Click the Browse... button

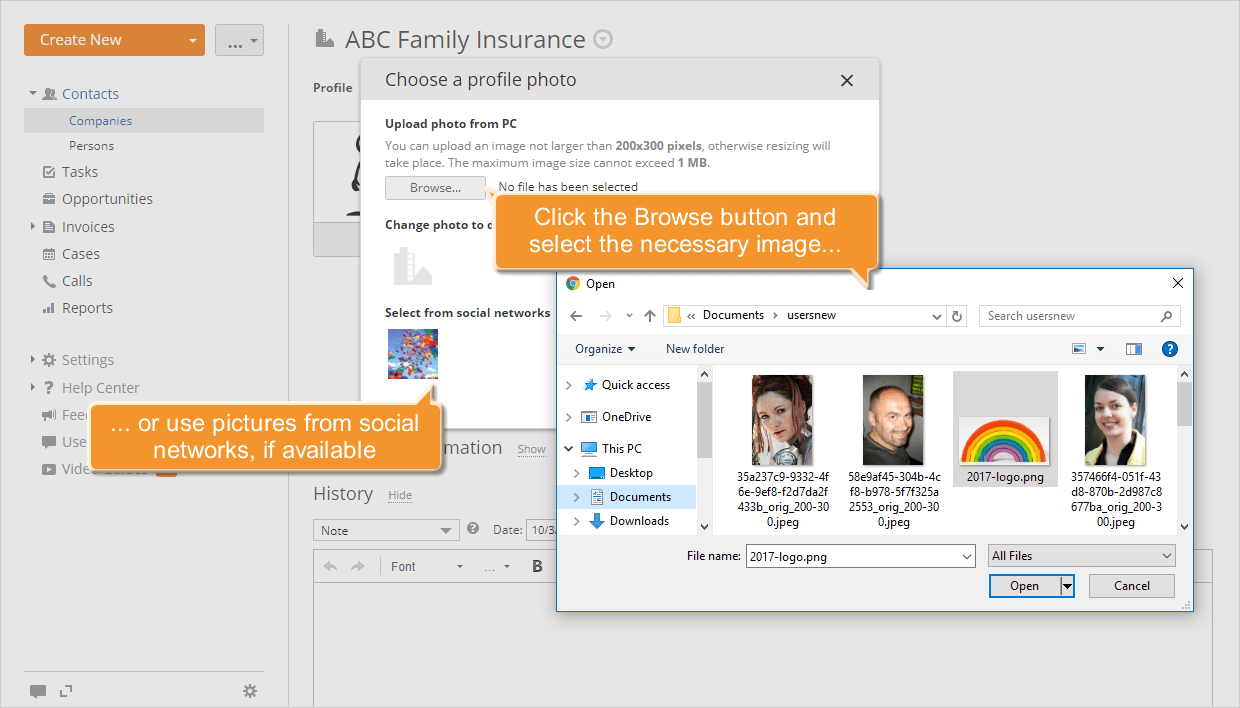tap(435, 188)
